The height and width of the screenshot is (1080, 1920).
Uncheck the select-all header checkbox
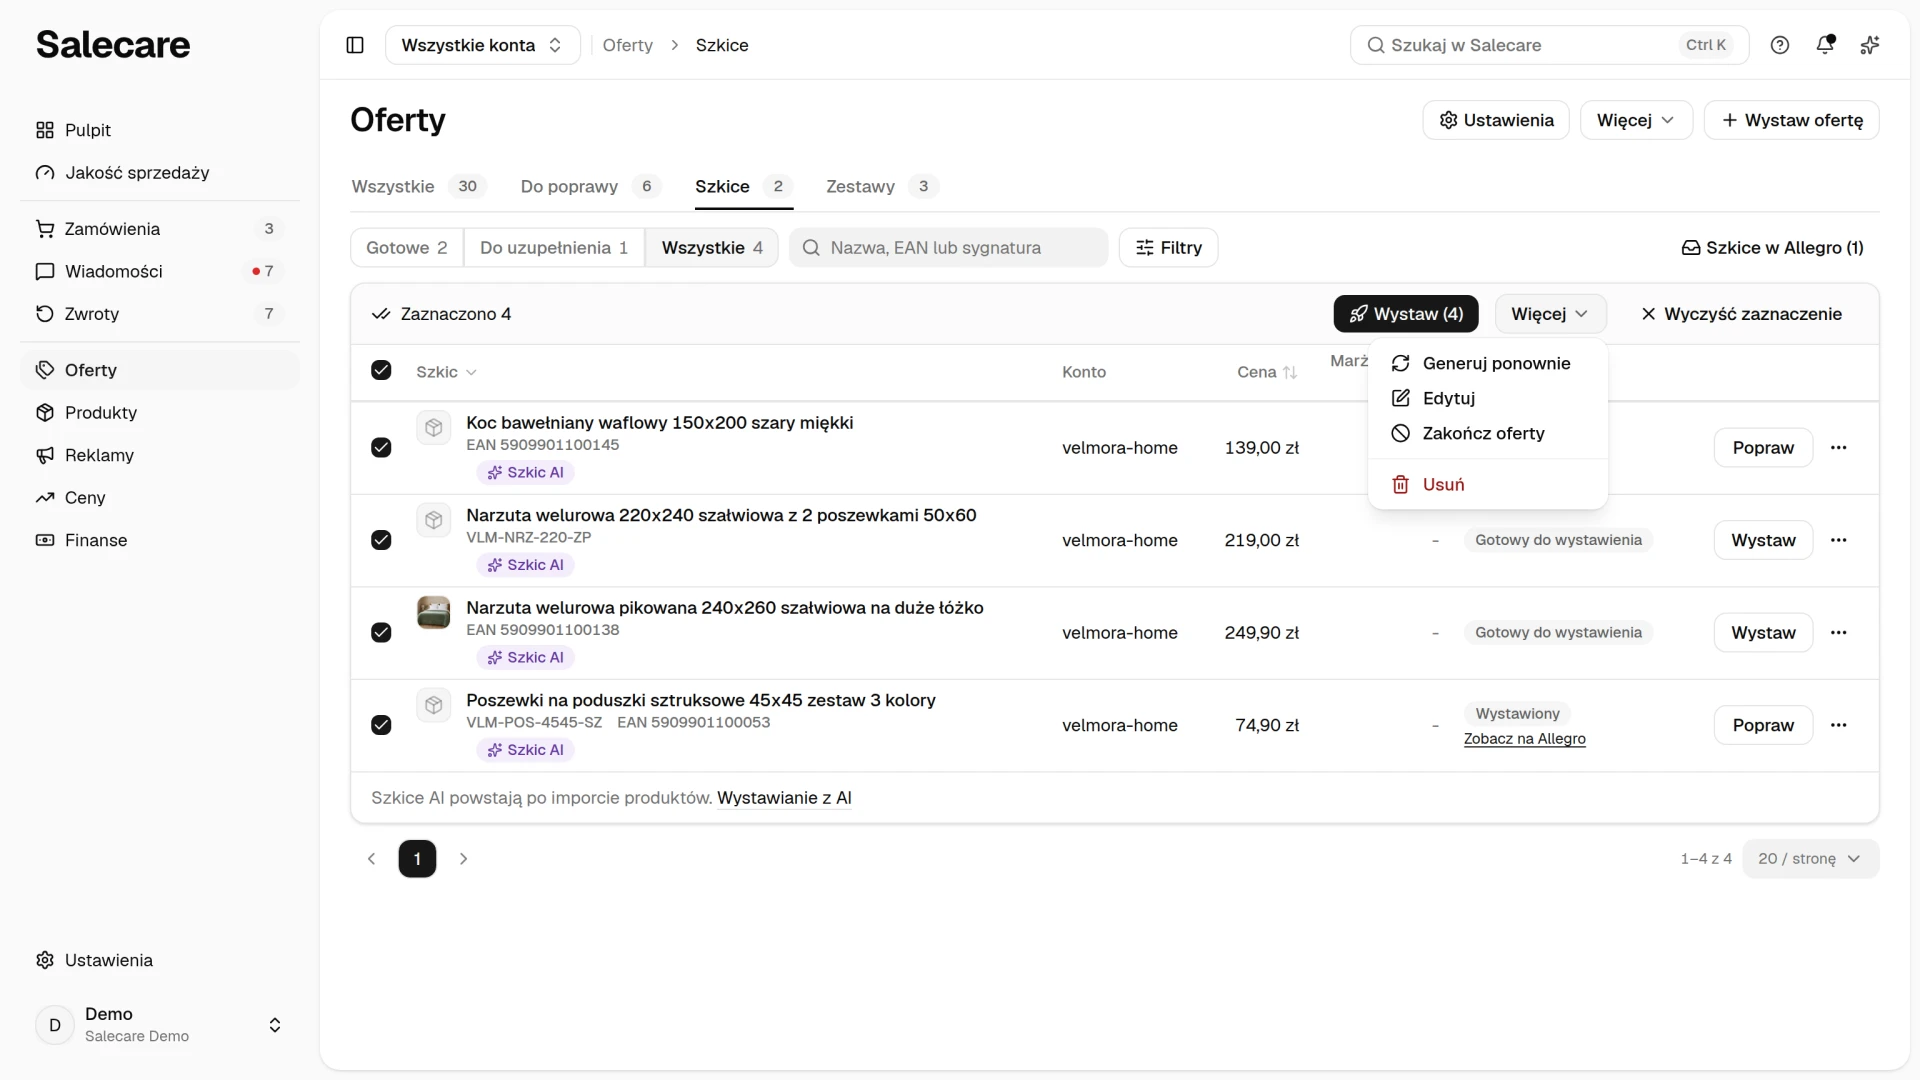tap(381, 371)
